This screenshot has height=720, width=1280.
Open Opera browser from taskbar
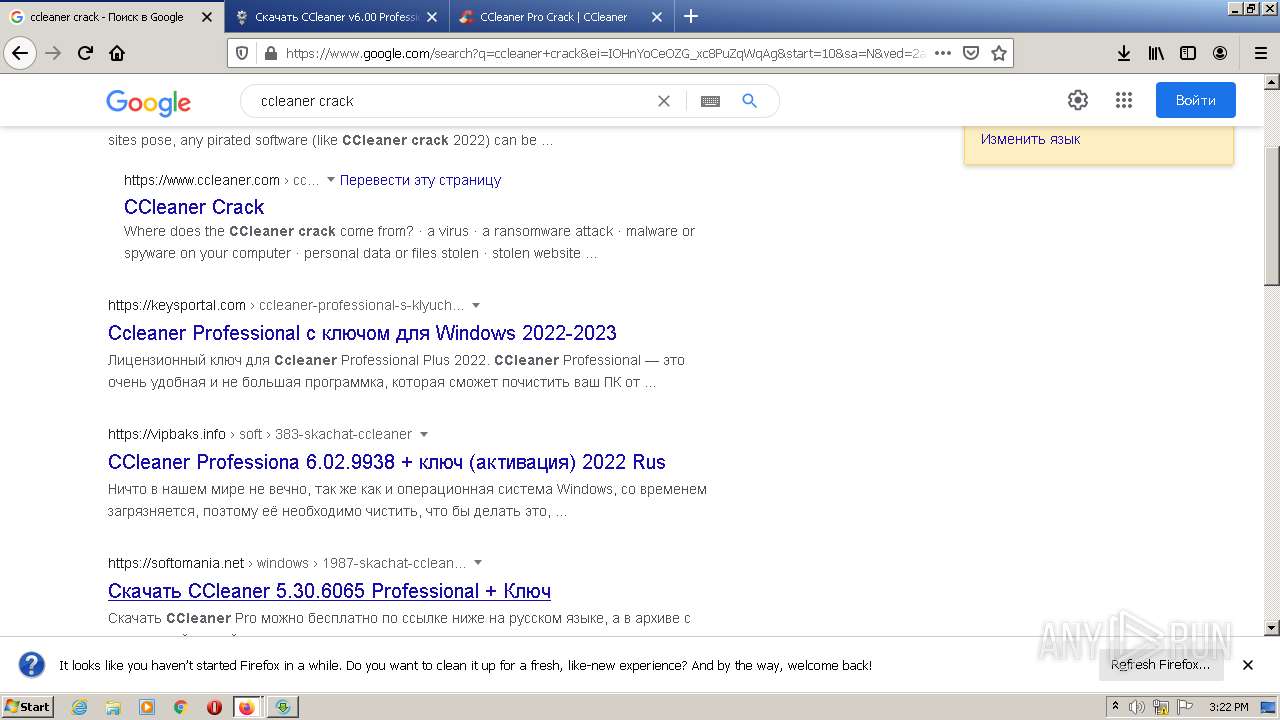click(214, 707)
